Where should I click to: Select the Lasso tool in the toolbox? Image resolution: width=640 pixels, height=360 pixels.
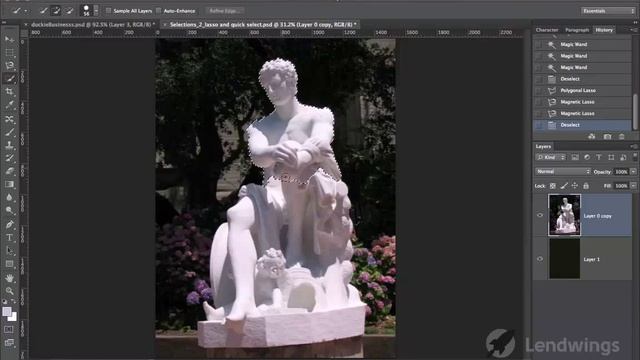9,66
